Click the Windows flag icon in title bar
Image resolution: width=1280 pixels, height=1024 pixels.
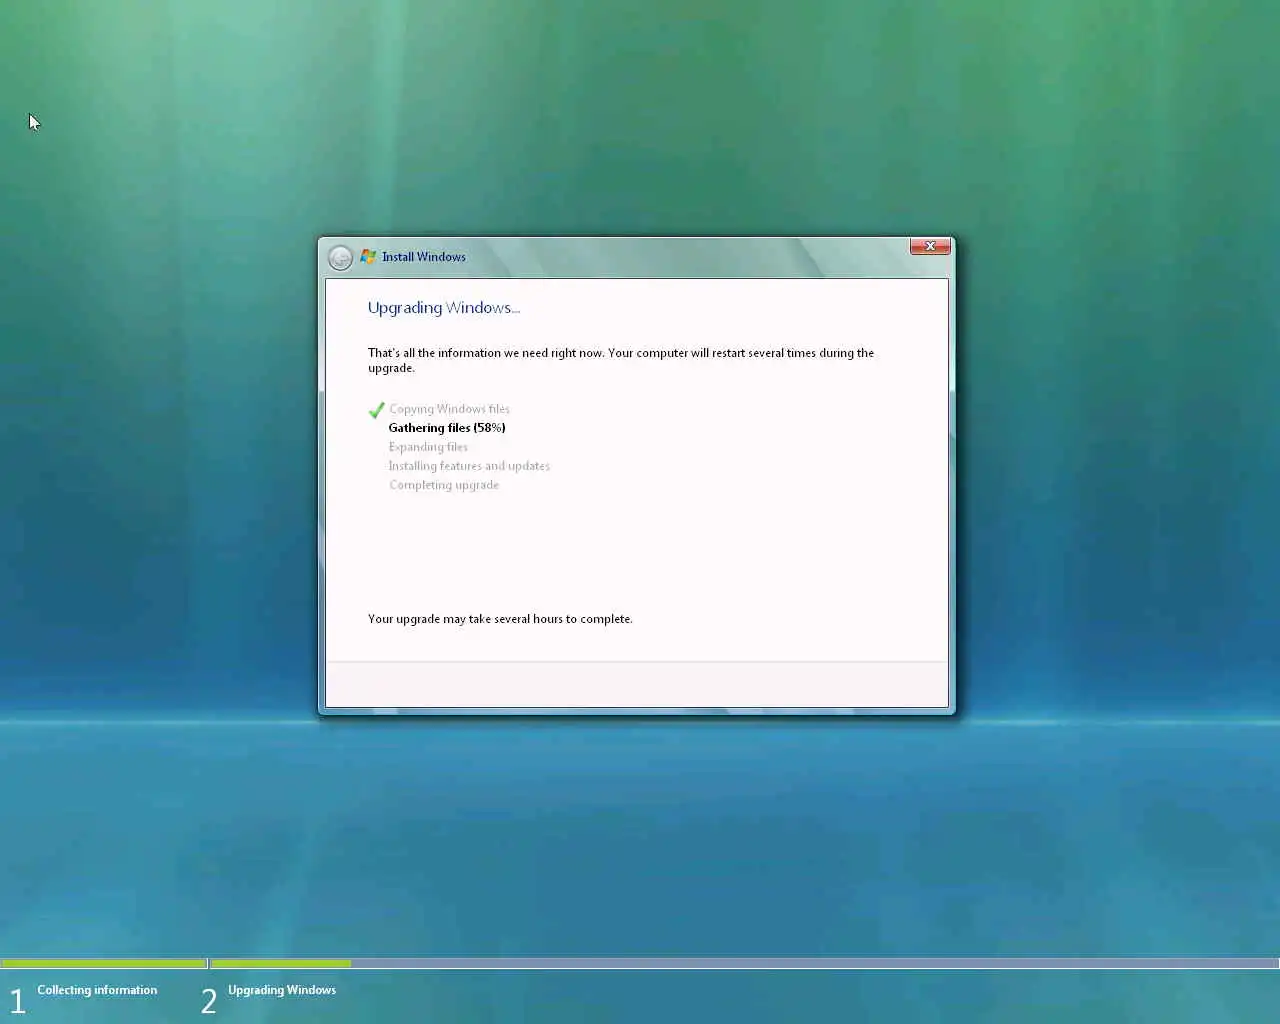coord(368,257)
